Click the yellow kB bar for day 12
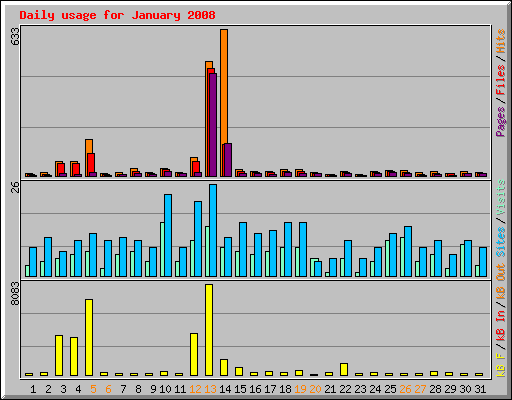 click(x=194, y=354)
